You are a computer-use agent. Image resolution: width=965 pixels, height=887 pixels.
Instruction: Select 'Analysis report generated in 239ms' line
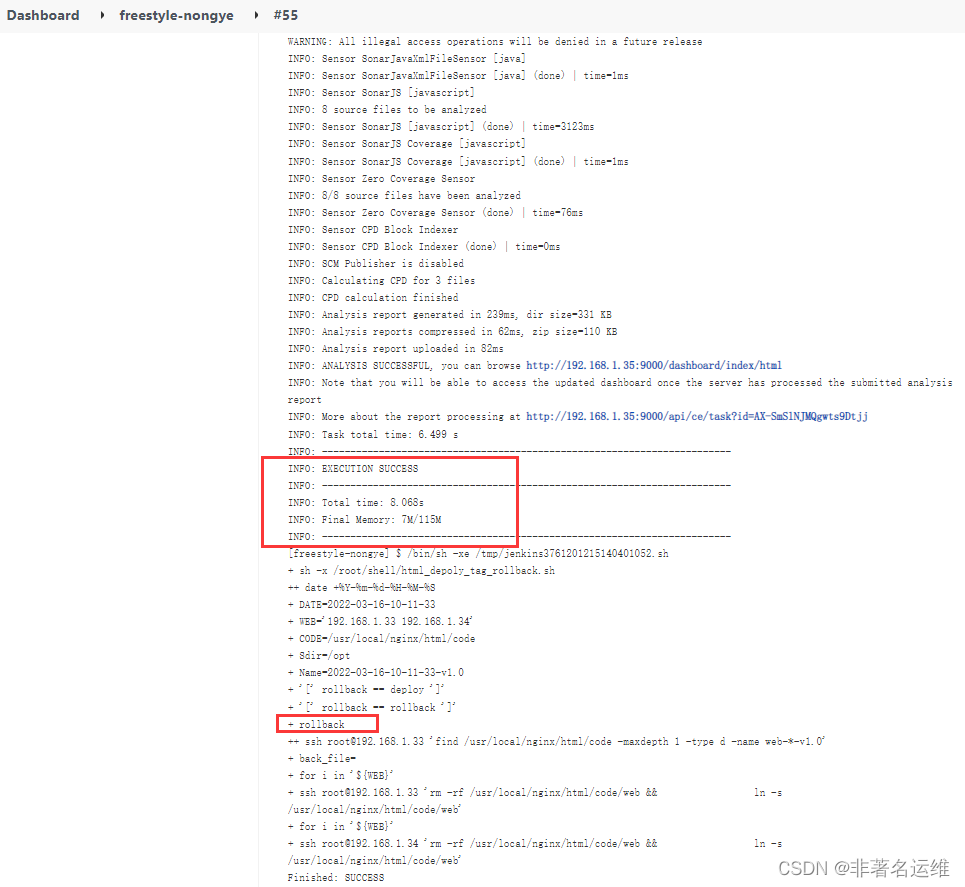point(449,315)
